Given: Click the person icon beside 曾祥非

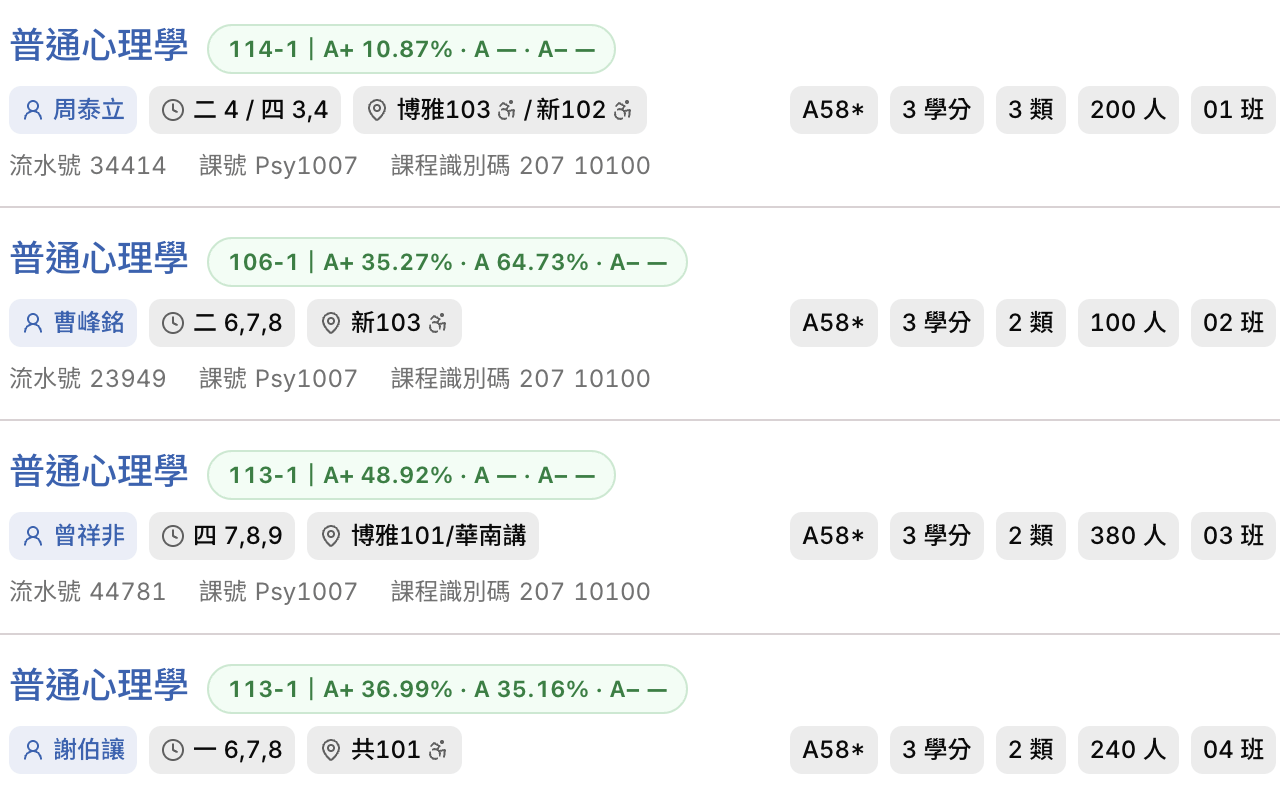Looking at the screenshot, I should coord(33,536).
